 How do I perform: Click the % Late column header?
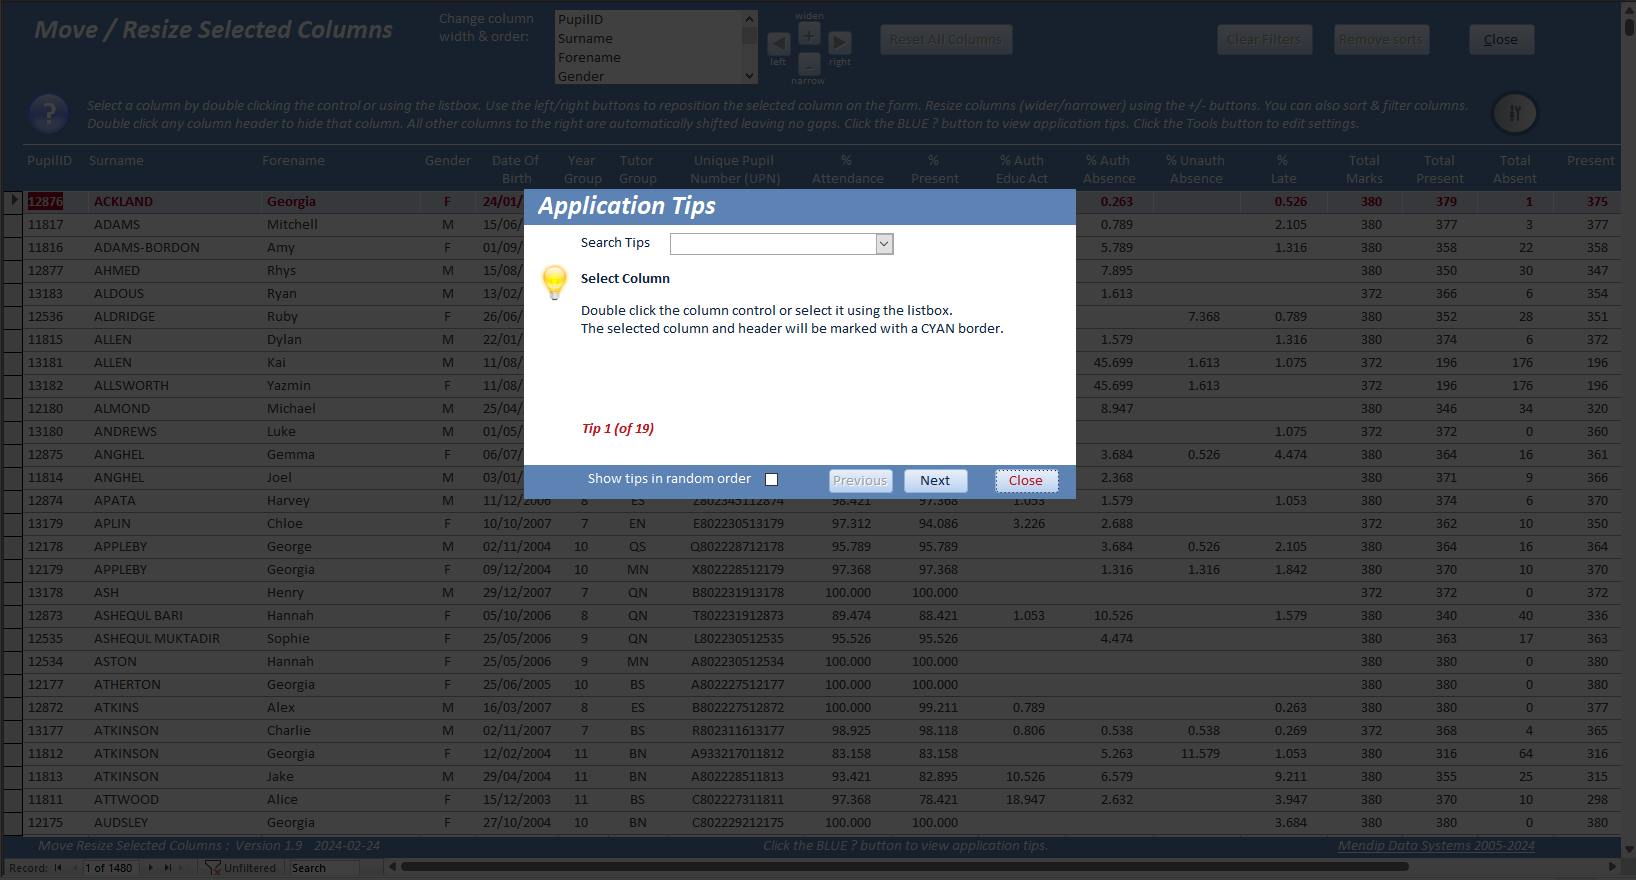[x=1283, y=169]
